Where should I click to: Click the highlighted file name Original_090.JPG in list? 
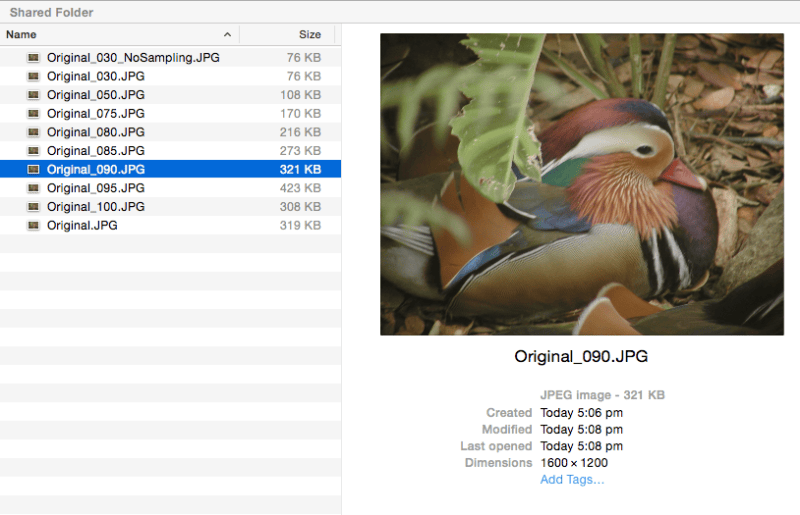pyautogui.click(x=96, y=169)
